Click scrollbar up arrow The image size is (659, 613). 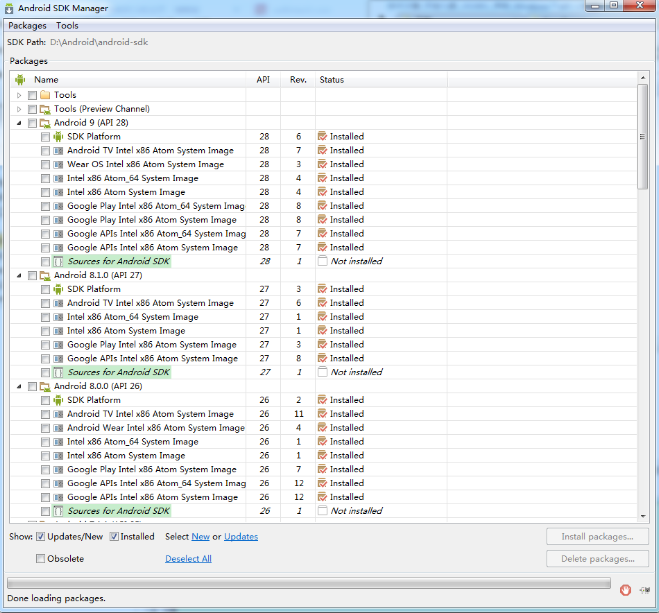point(643,78)
